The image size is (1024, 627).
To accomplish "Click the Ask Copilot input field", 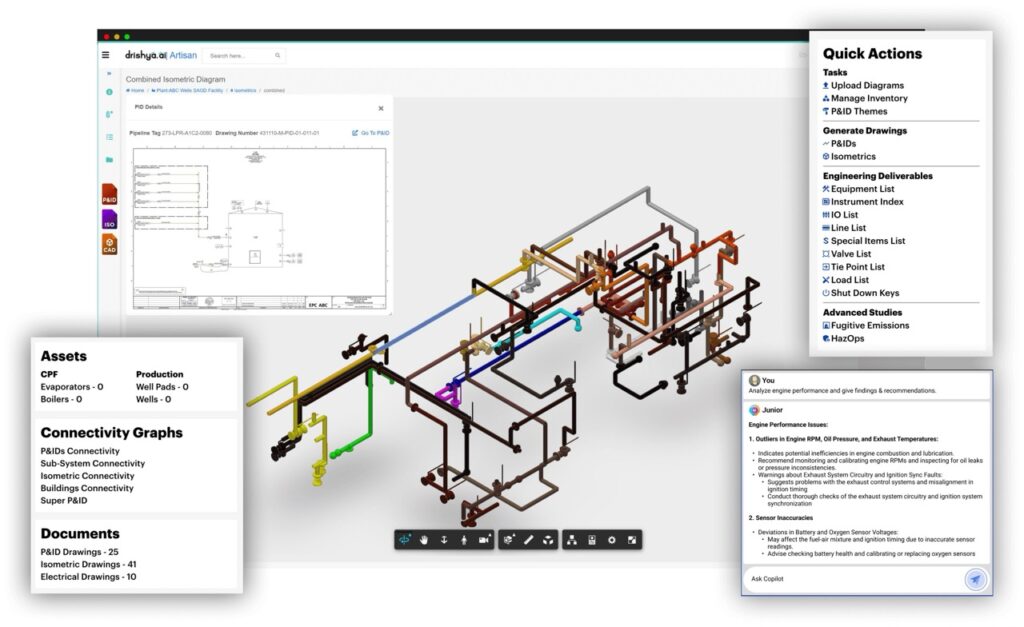I will [852, 579].
